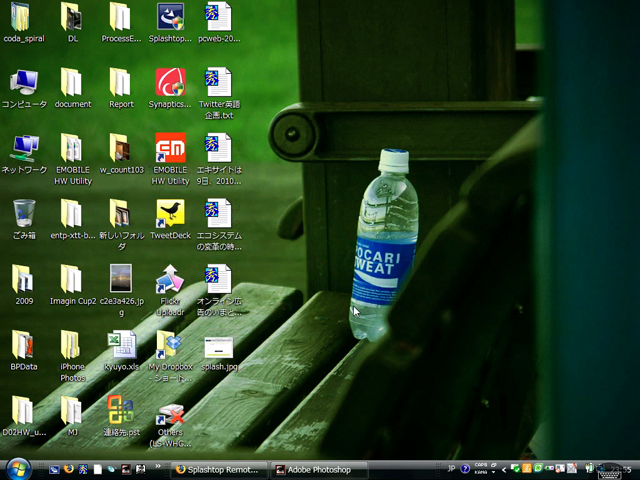Launch the blue text editor in Quick Launch

83,469
